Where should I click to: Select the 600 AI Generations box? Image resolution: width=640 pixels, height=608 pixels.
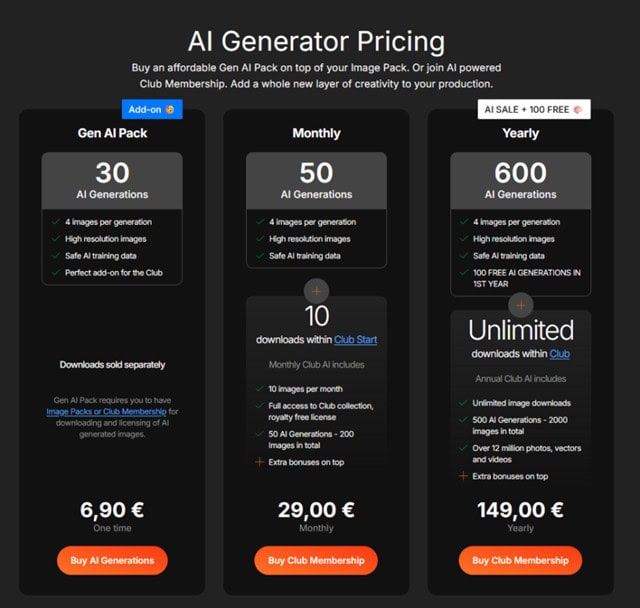521,181
